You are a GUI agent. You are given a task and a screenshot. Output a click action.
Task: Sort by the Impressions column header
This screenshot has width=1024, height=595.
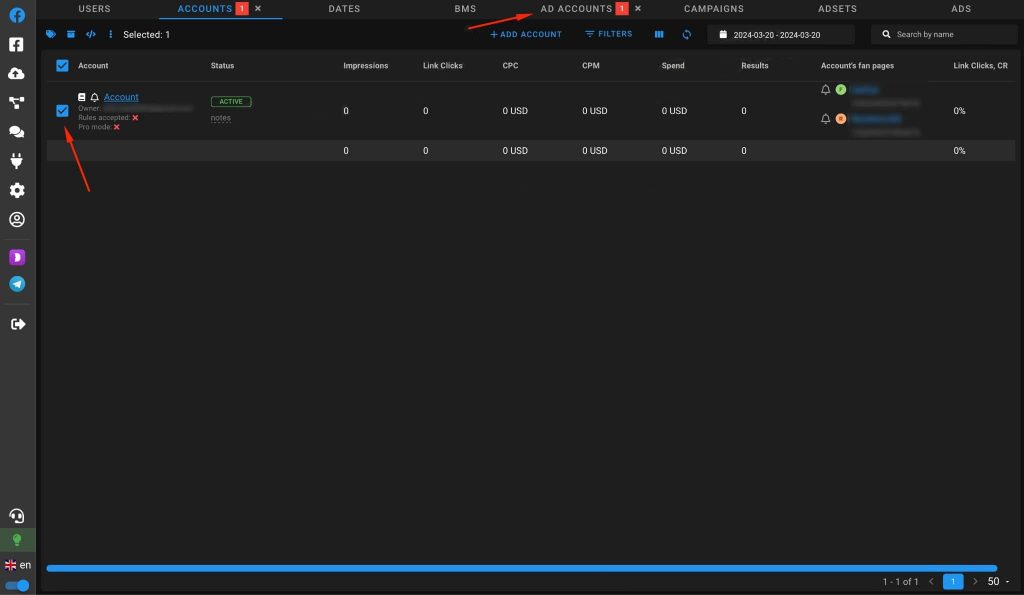click(366, 65)
